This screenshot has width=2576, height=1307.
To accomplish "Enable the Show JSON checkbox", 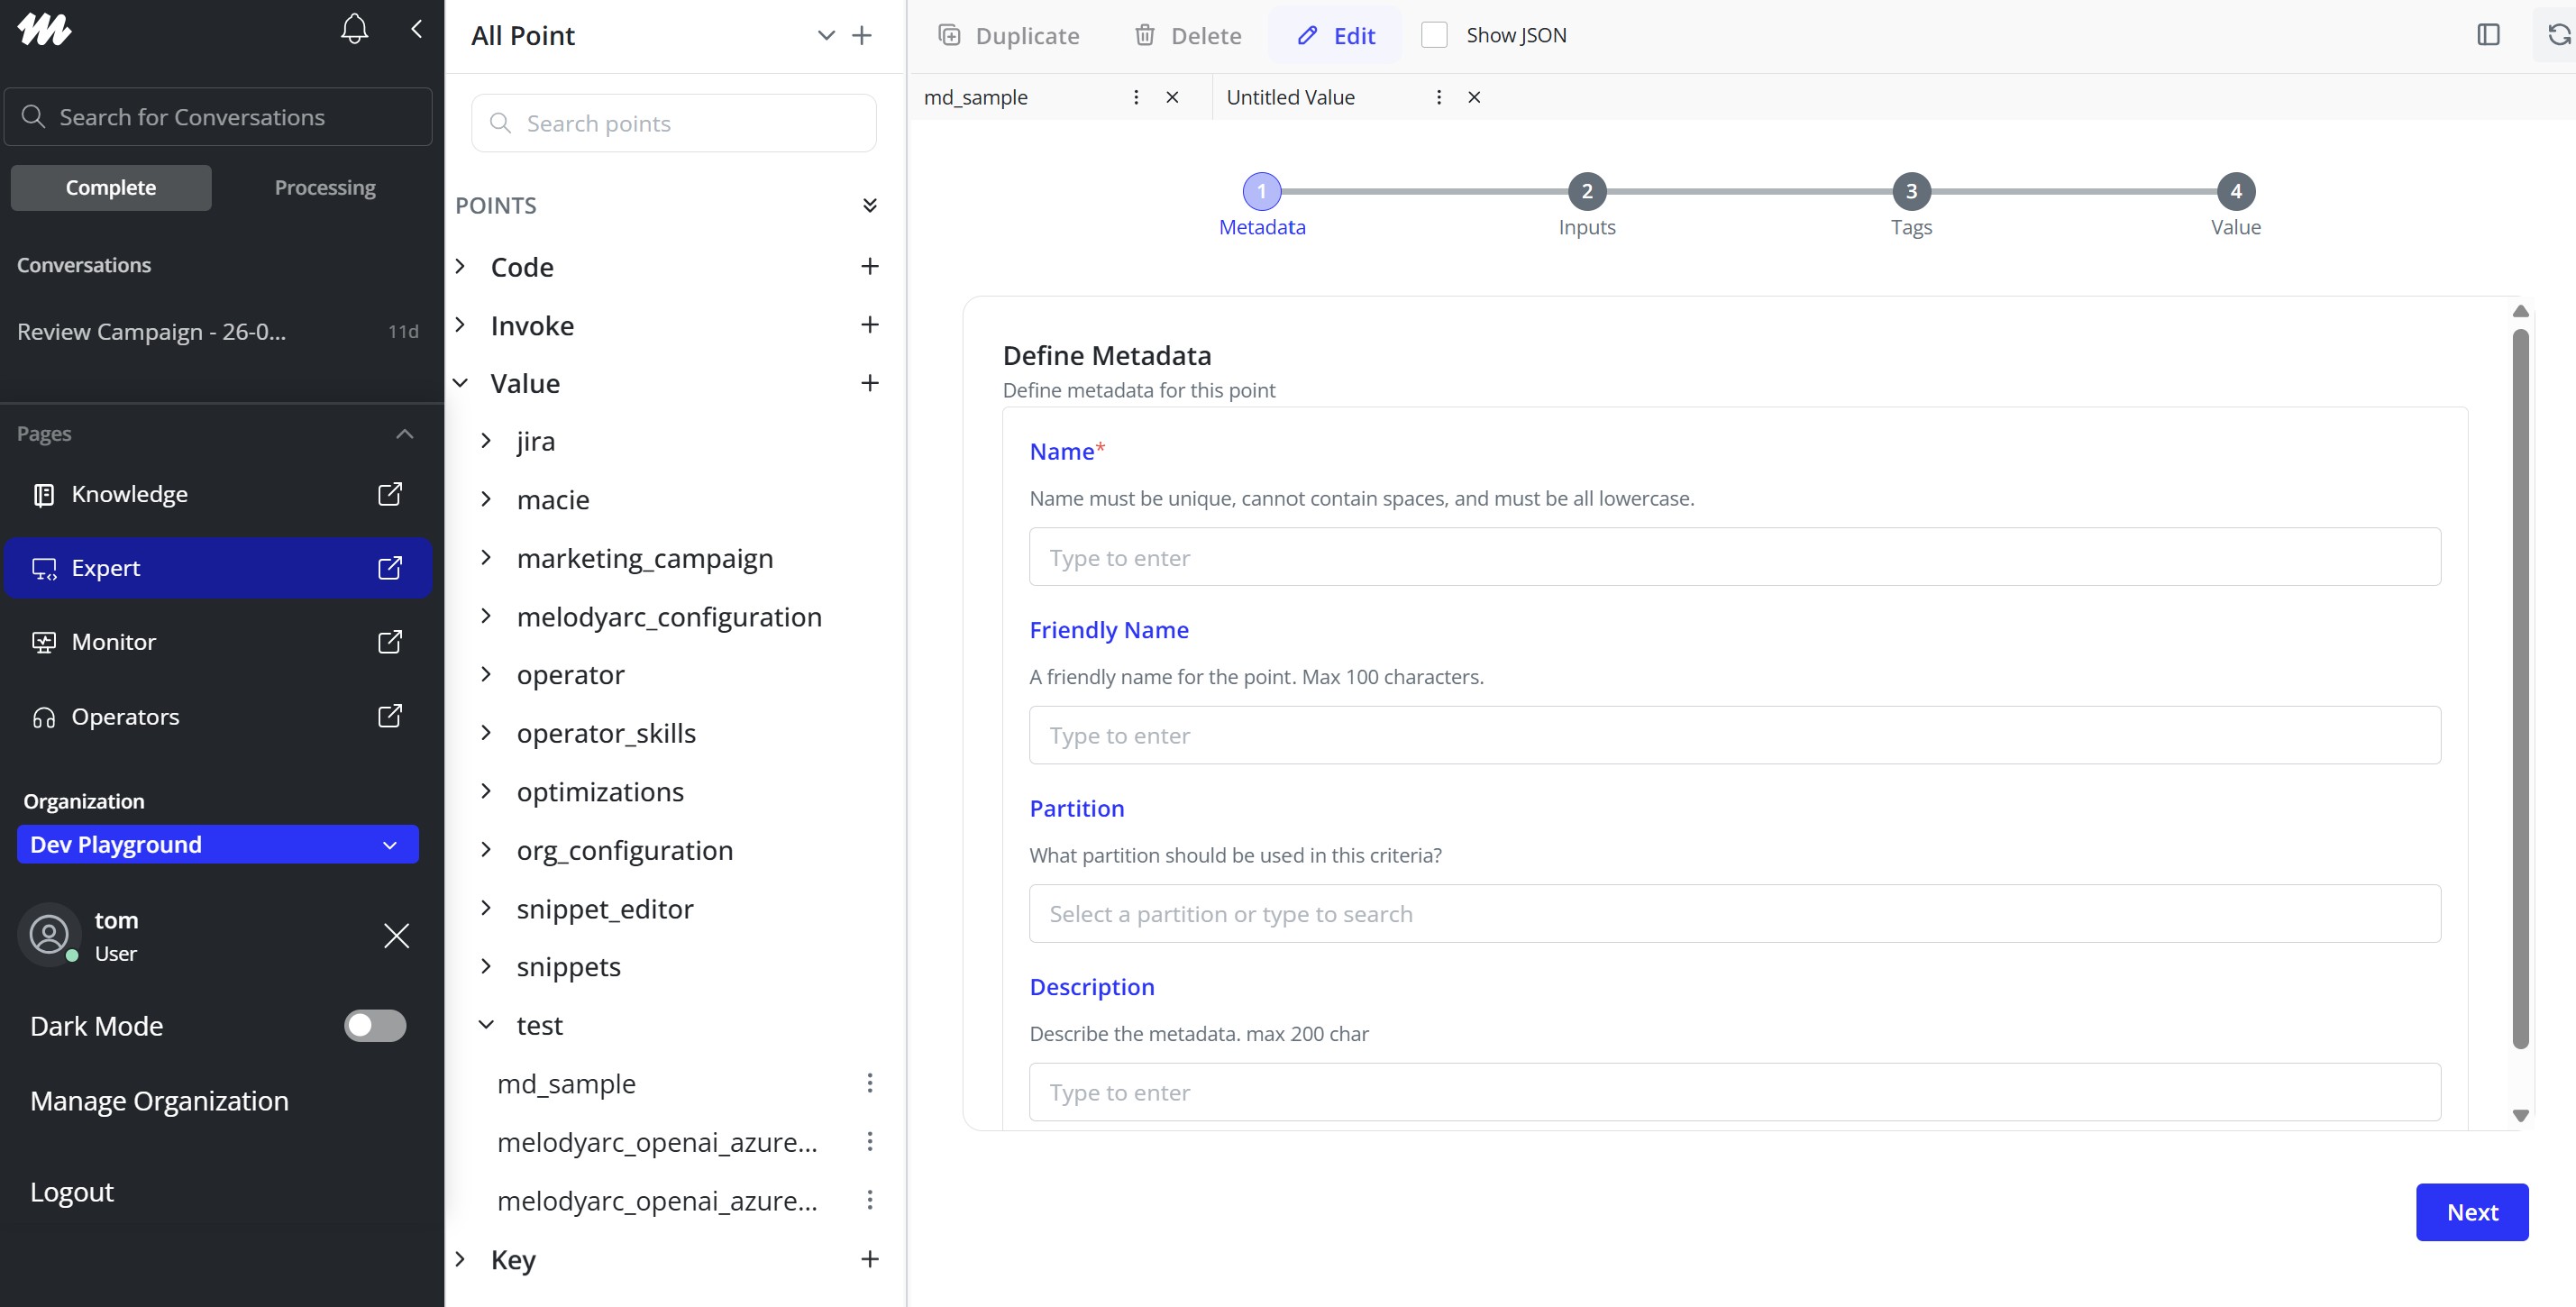I will pyautogui.click(x=1434, y=35).
